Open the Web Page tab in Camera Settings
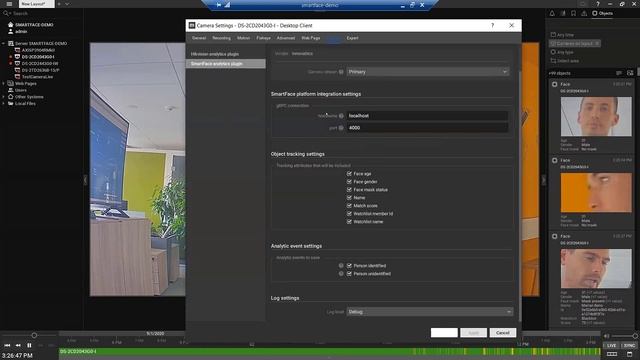The height and width of the screenshot is (360, 640). coord(311,38)
